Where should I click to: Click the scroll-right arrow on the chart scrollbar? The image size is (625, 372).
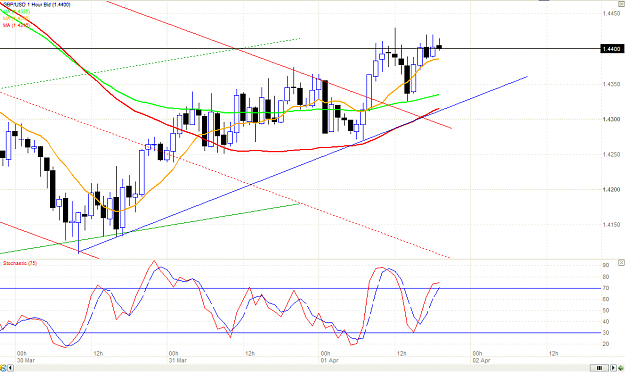coord(613,368)
